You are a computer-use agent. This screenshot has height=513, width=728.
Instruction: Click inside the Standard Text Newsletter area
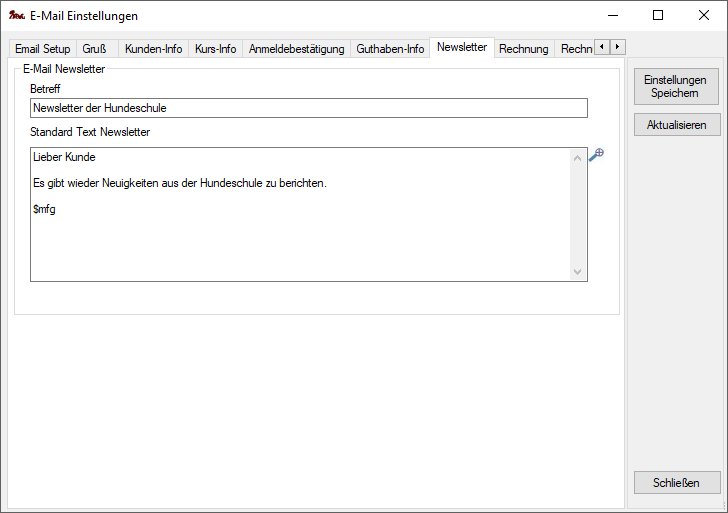click(x=300, y=228)
